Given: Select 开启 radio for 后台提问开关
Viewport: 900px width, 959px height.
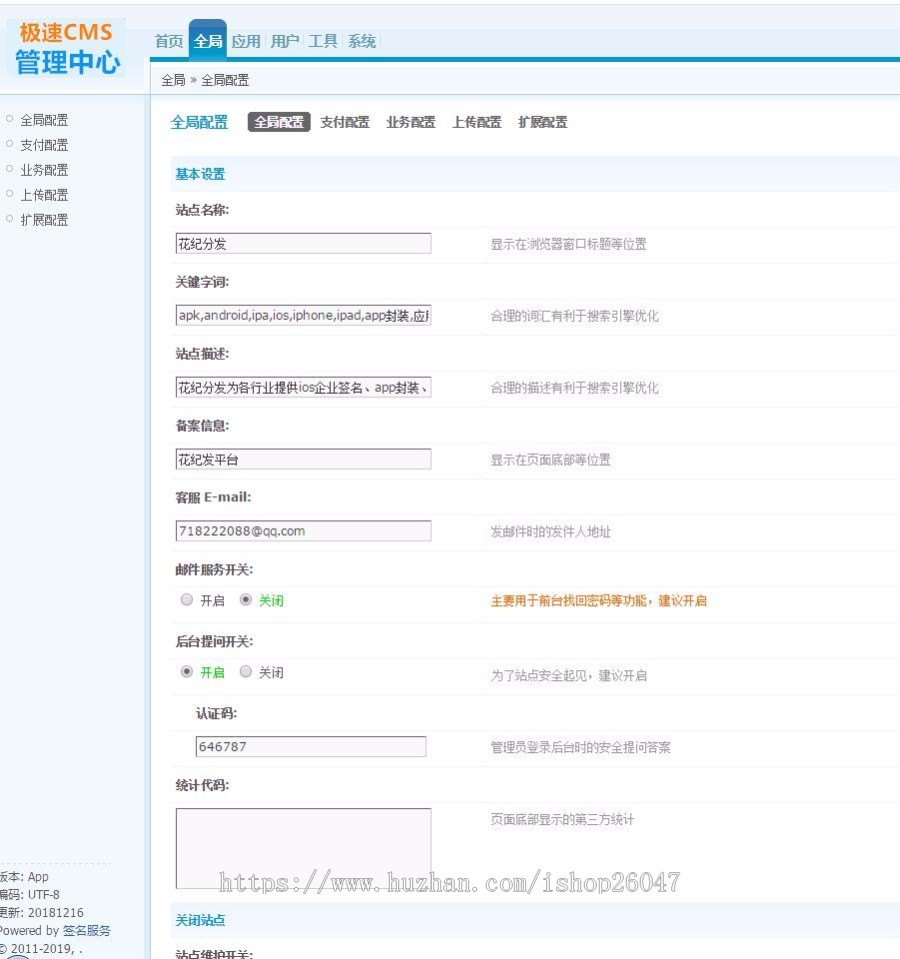Looking at the screenshot, I should [x=187, y=672].
